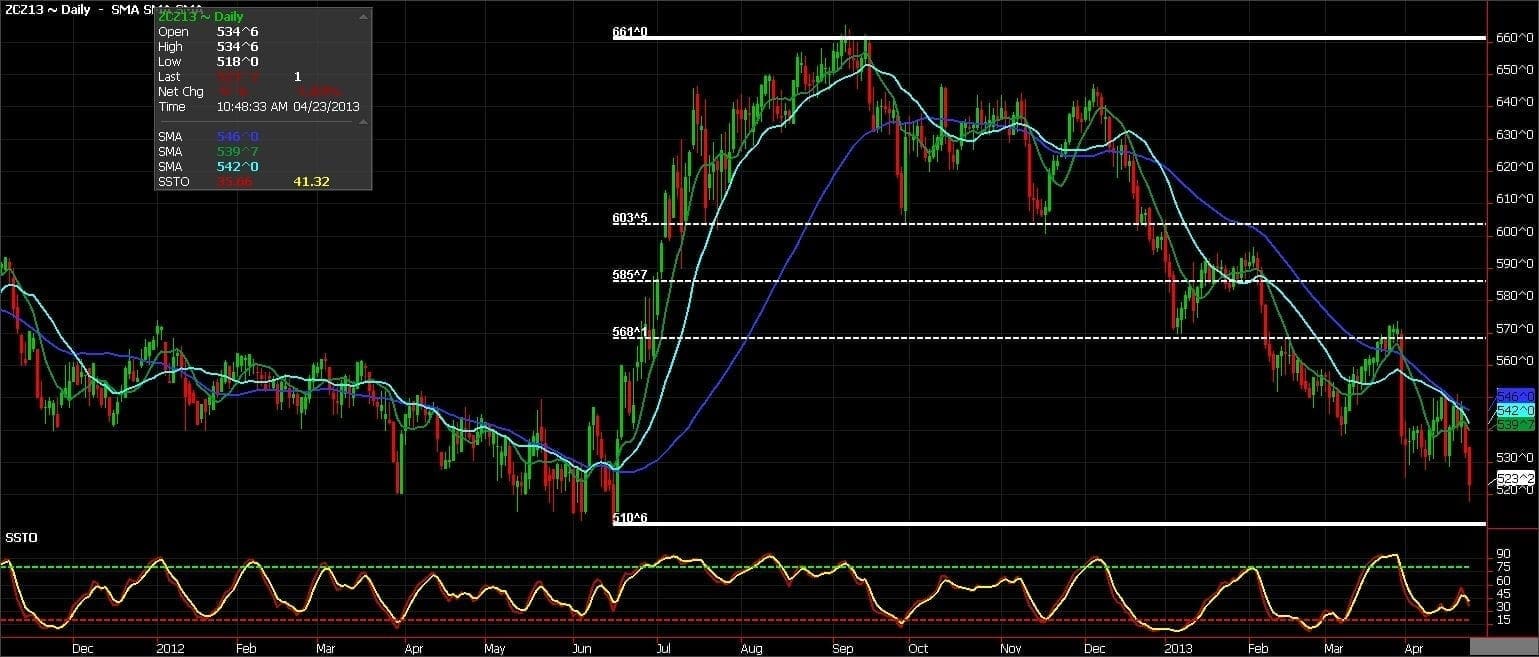Select the 661^0 horizontal line label
Screen dimensions: 1539x657
pyautogui.click(x=630, y=32)
